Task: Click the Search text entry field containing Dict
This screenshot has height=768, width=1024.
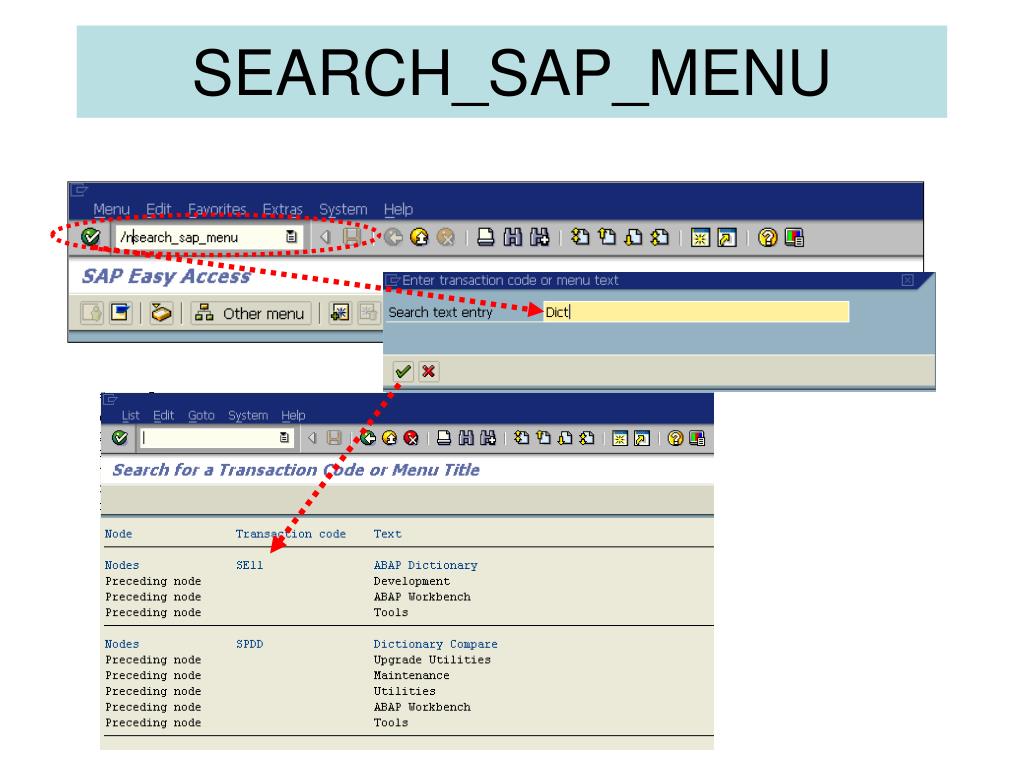Action: click(x=696, y=312)
